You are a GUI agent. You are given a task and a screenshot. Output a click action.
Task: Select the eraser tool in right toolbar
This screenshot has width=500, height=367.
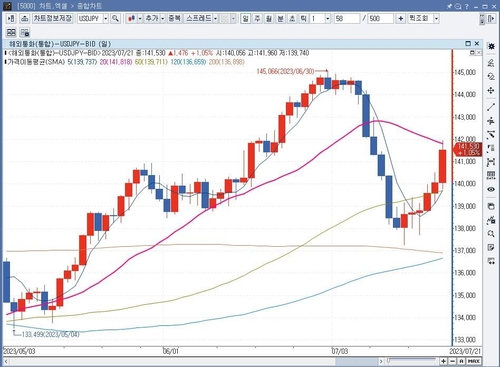tap(491, 62)
